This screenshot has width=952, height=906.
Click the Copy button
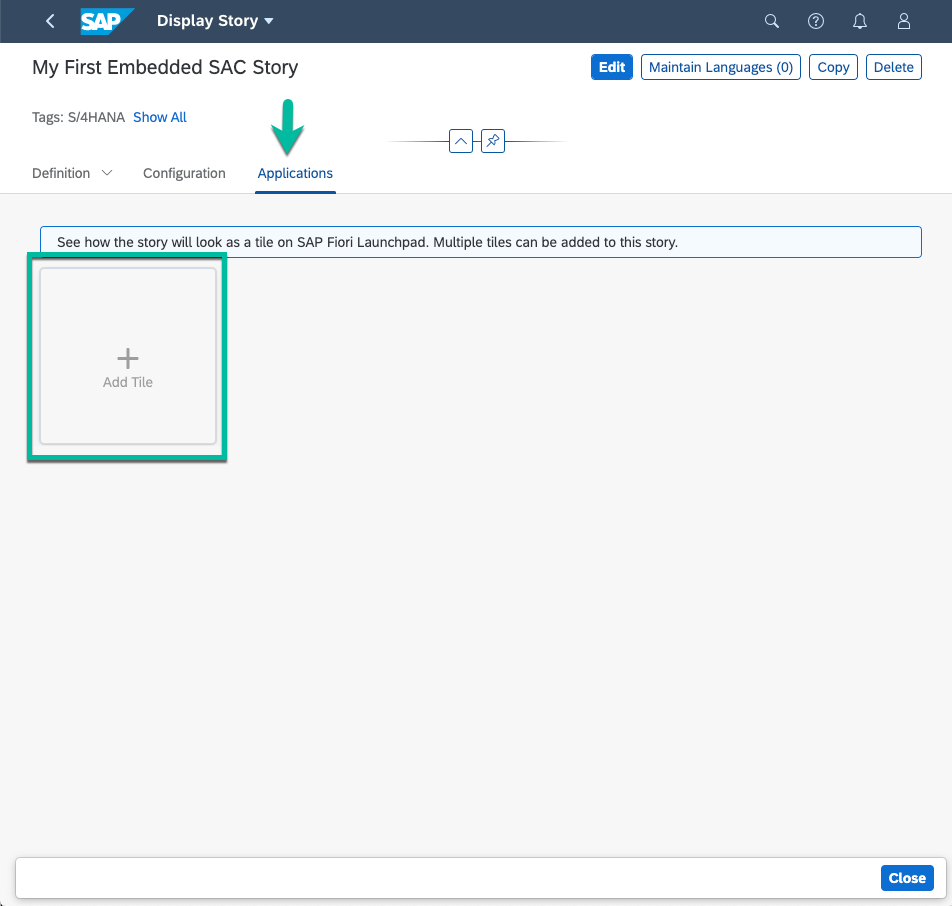(833, 67)
